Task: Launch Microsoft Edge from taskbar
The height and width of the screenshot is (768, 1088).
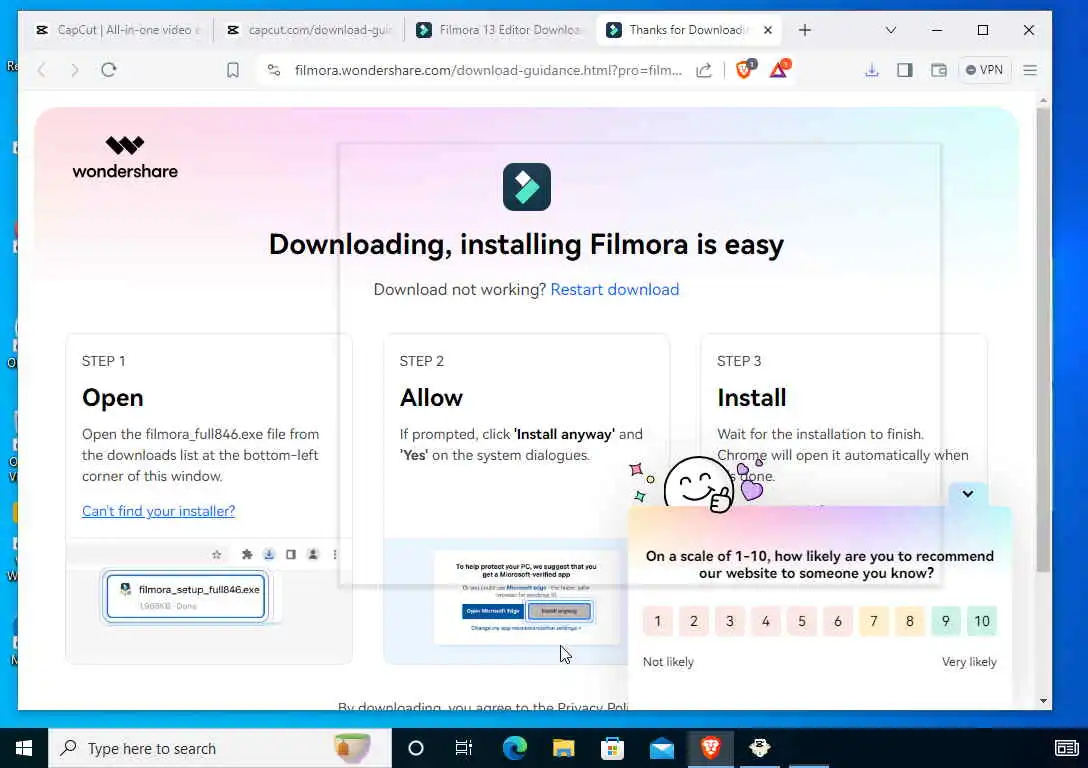Action: pyautogui.click(x=514, y=748)
